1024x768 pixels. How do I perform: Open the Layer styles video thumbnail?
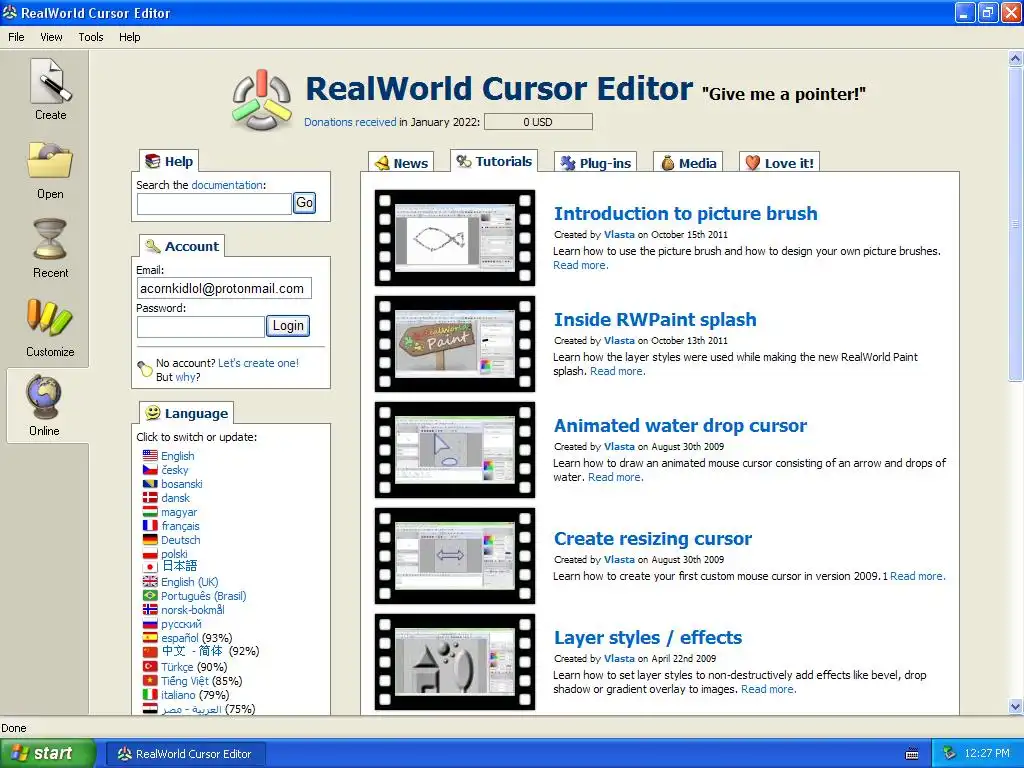pos(455,662)
